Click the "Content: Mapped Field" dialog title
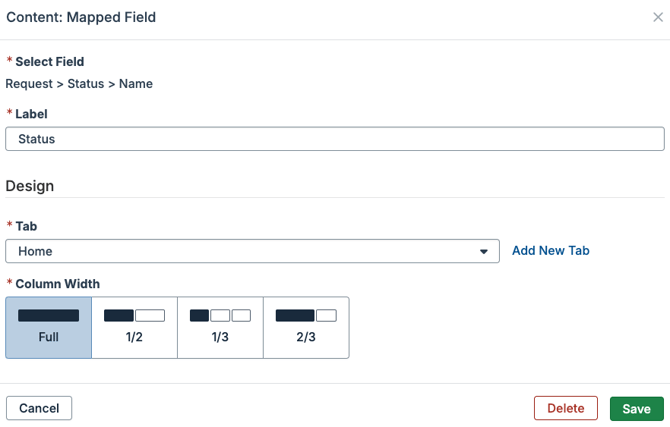This screenshot has width=670, height=427. 81,18
